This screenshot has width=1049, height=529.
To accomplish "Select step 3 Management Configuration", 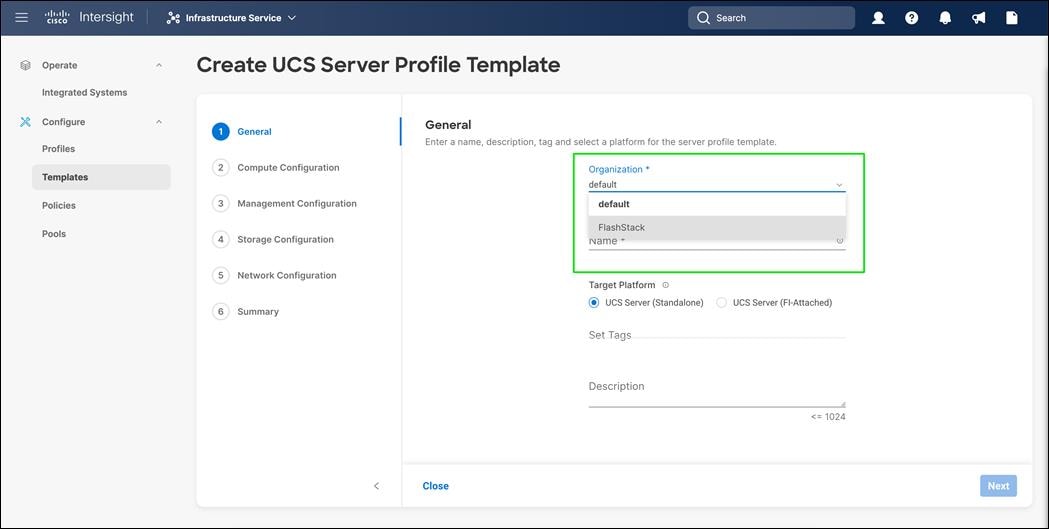I will 284,203.
